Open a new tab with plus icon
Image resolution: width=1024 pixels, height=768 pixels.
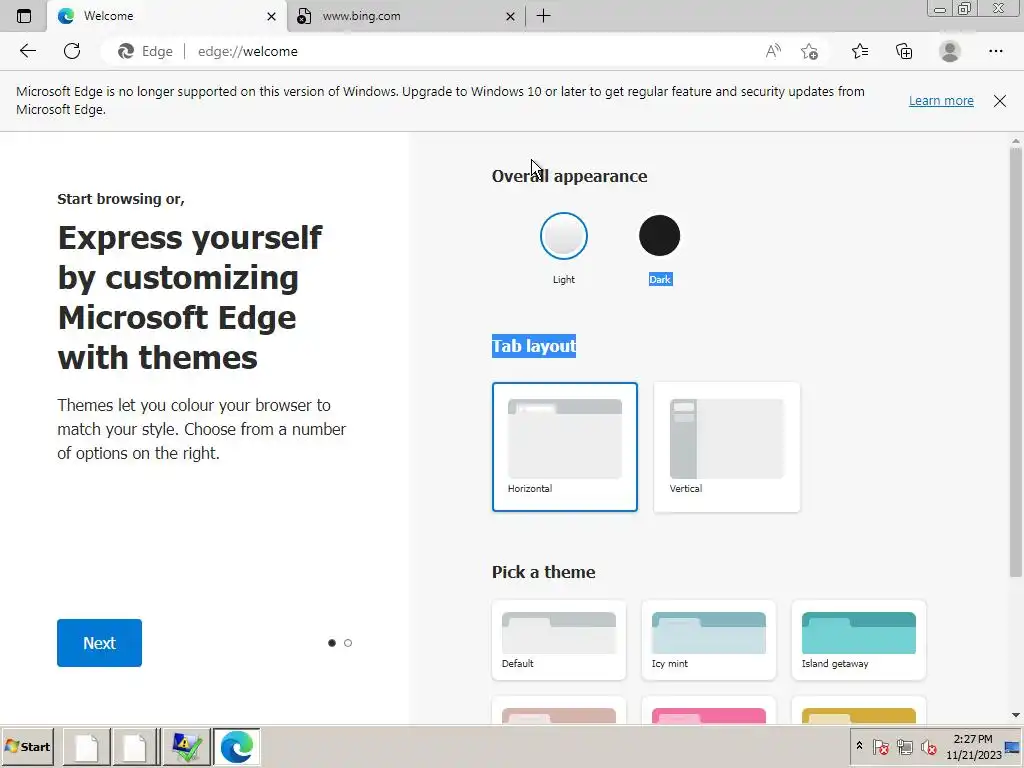tap(543, 16)
